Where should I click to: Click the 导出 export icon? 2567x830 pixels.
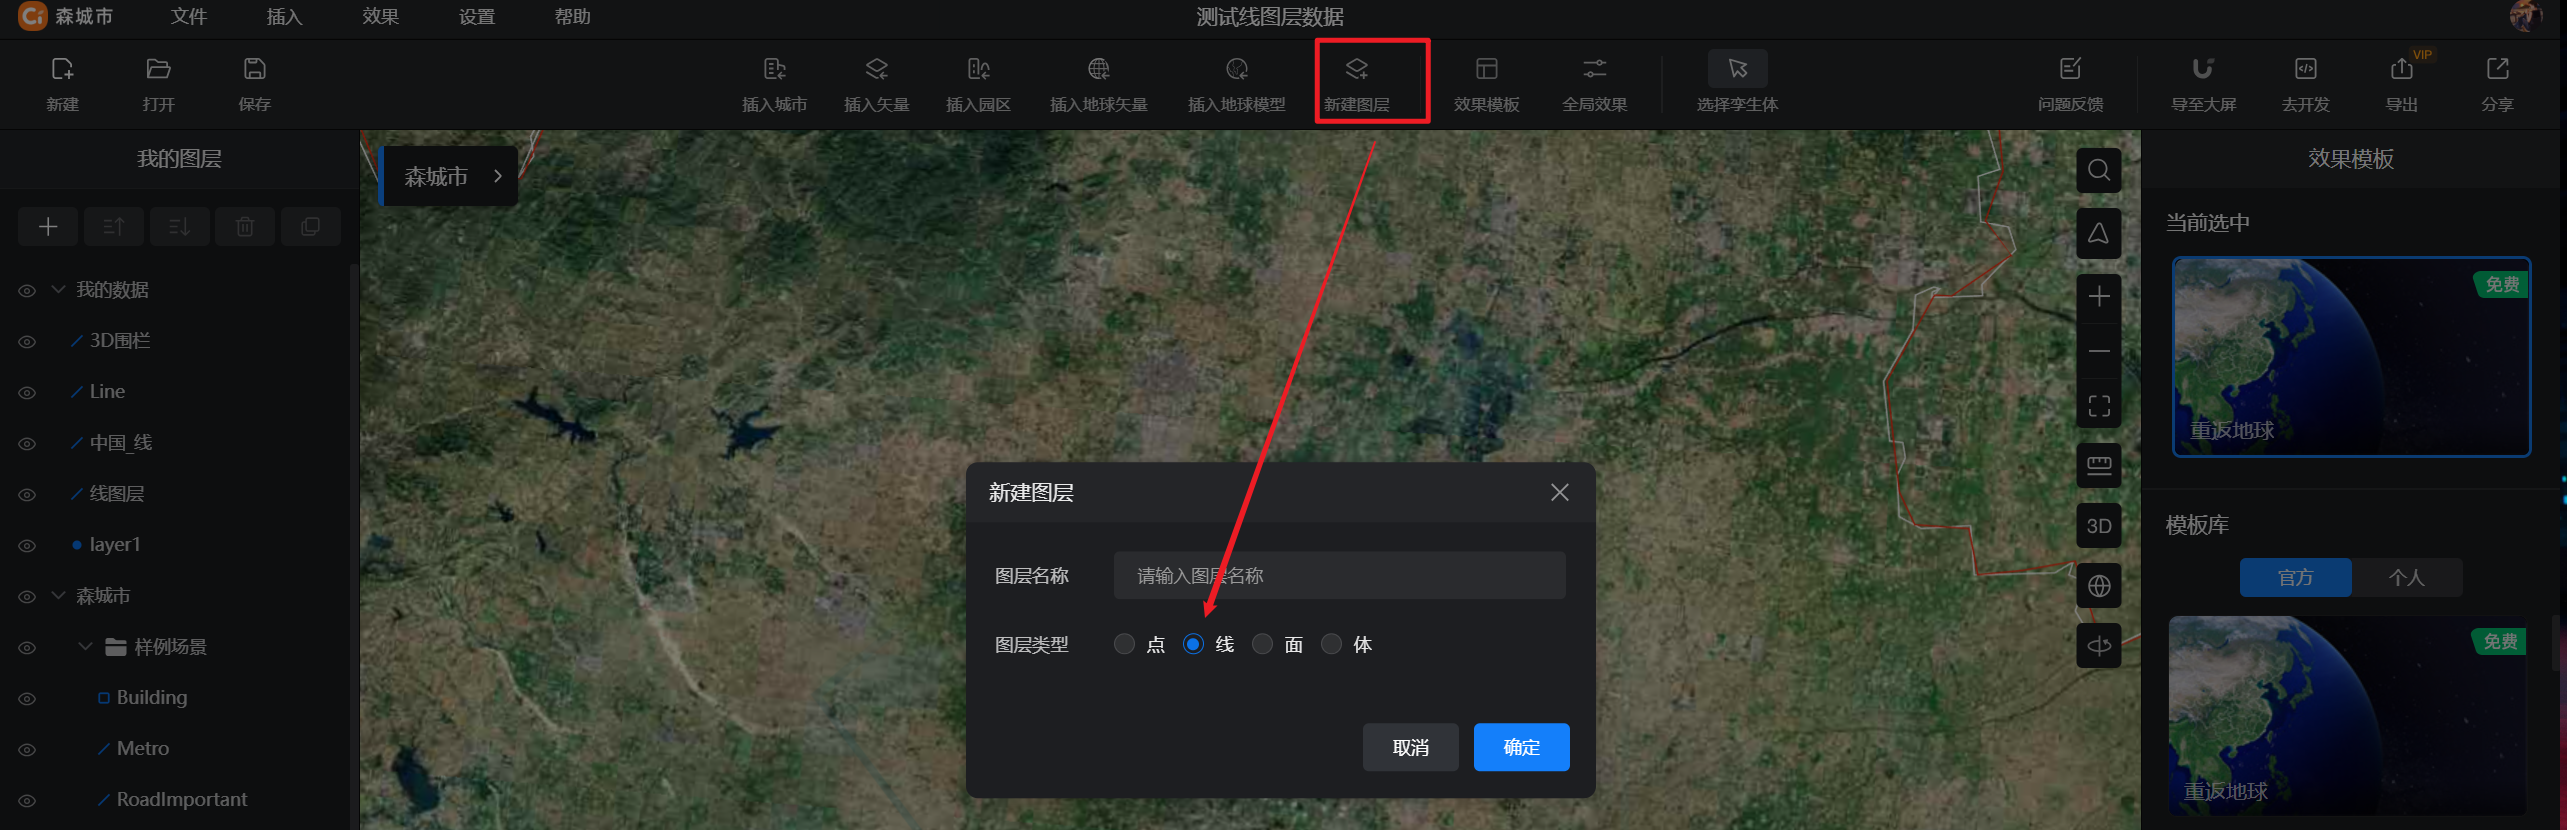coord(2401,69)
